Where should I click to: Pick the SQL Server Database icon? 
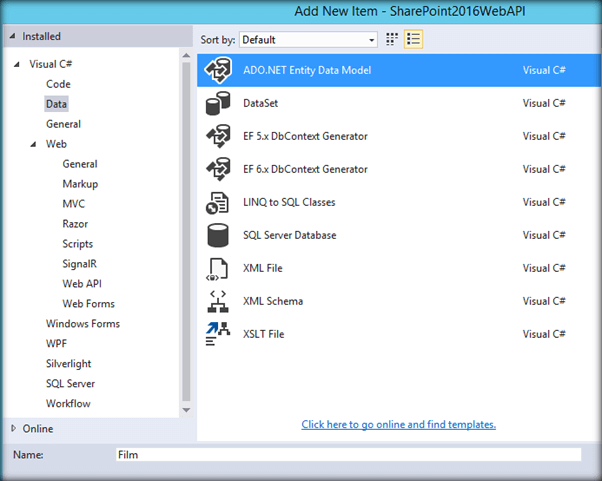click(218, 235)
